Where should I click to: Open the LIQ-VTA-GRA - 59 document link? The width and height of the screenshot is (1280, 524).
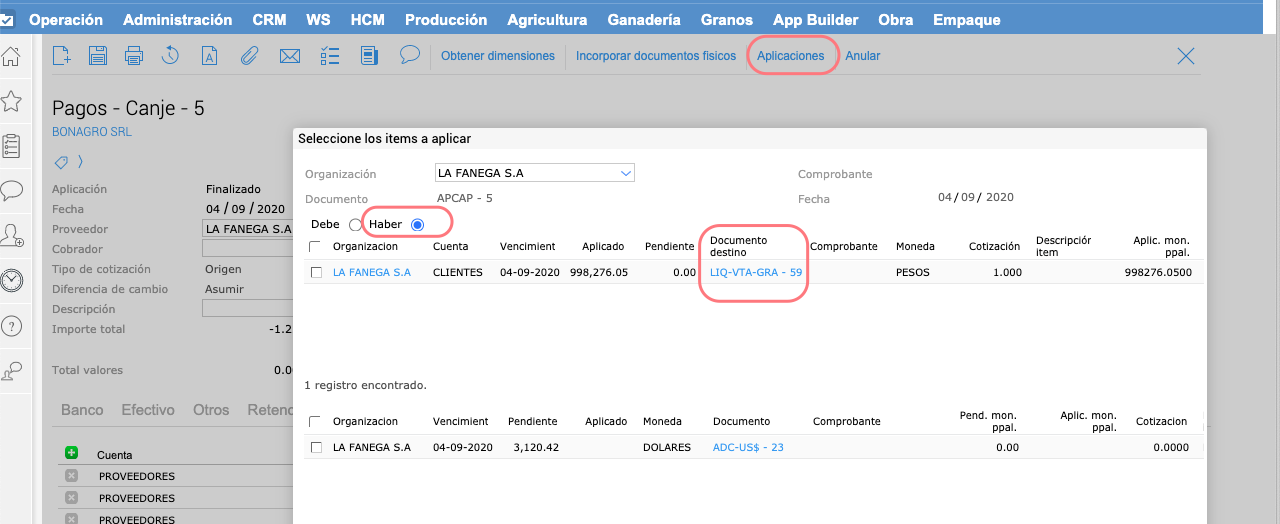[755, 272]
